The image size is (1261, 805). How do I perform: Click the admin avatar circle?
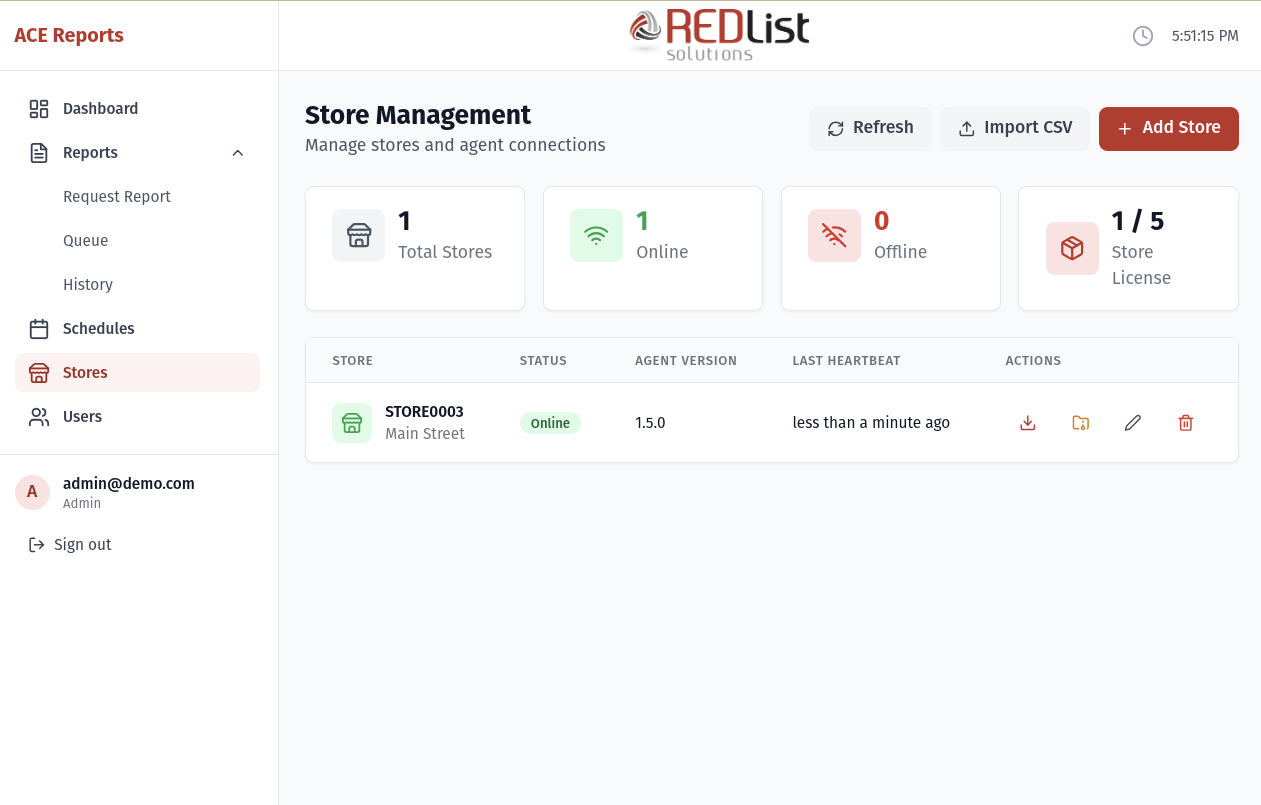pyautogui.click(x=32, y=492)
